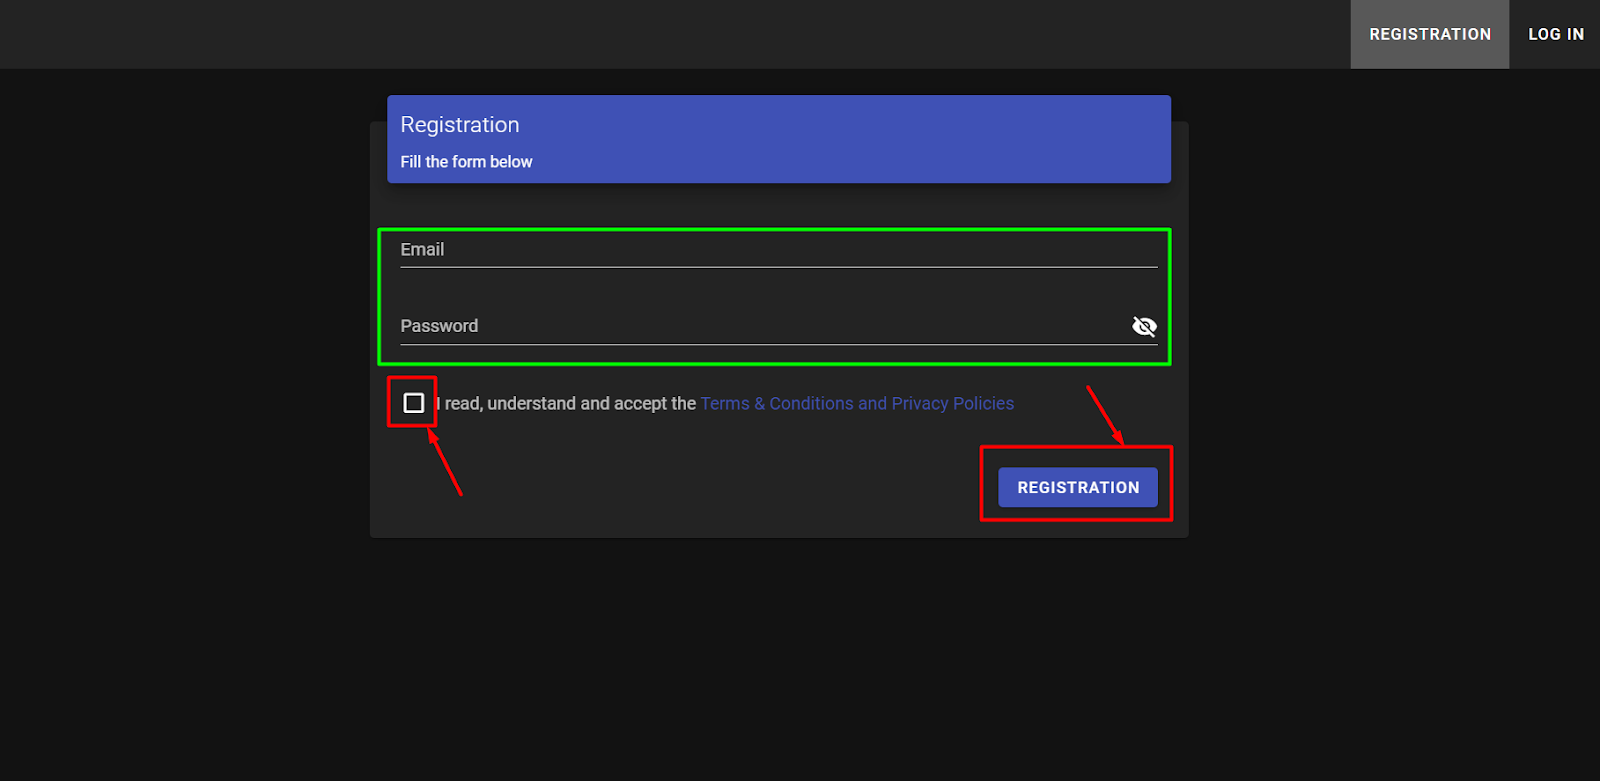Submit the form with the blue REGISTRATION button
Viewport: 1600px width, 781px height.
click(x=1078, y=487)
